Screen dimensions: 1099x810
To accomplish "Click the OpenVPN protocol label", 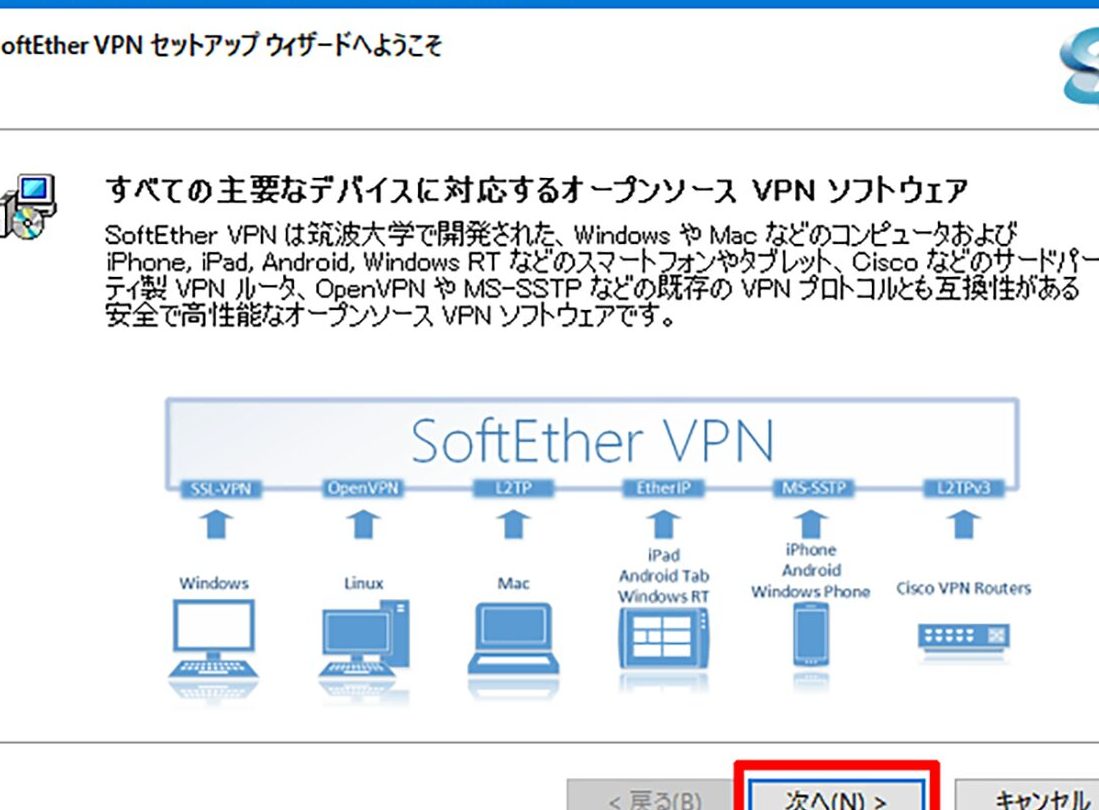I will [363, 489].
